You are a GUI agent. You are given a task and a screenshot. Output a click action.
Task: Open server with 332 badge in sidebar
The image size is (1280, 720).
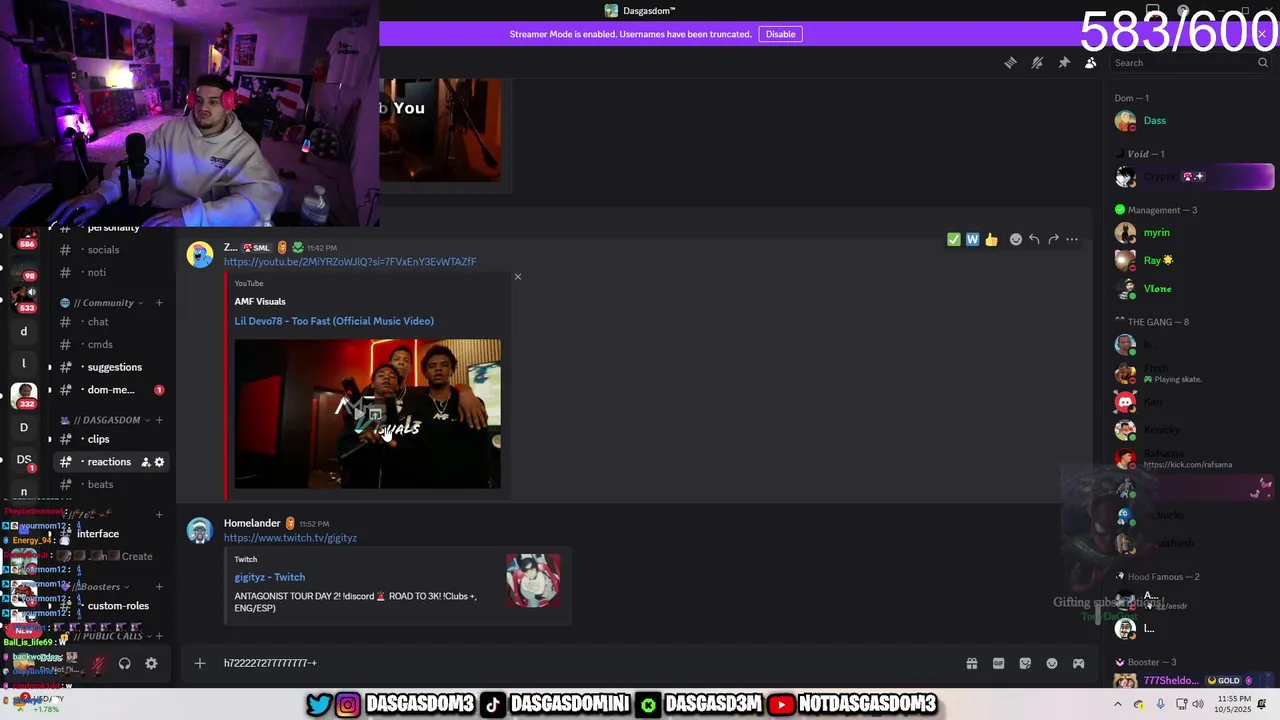24,395
